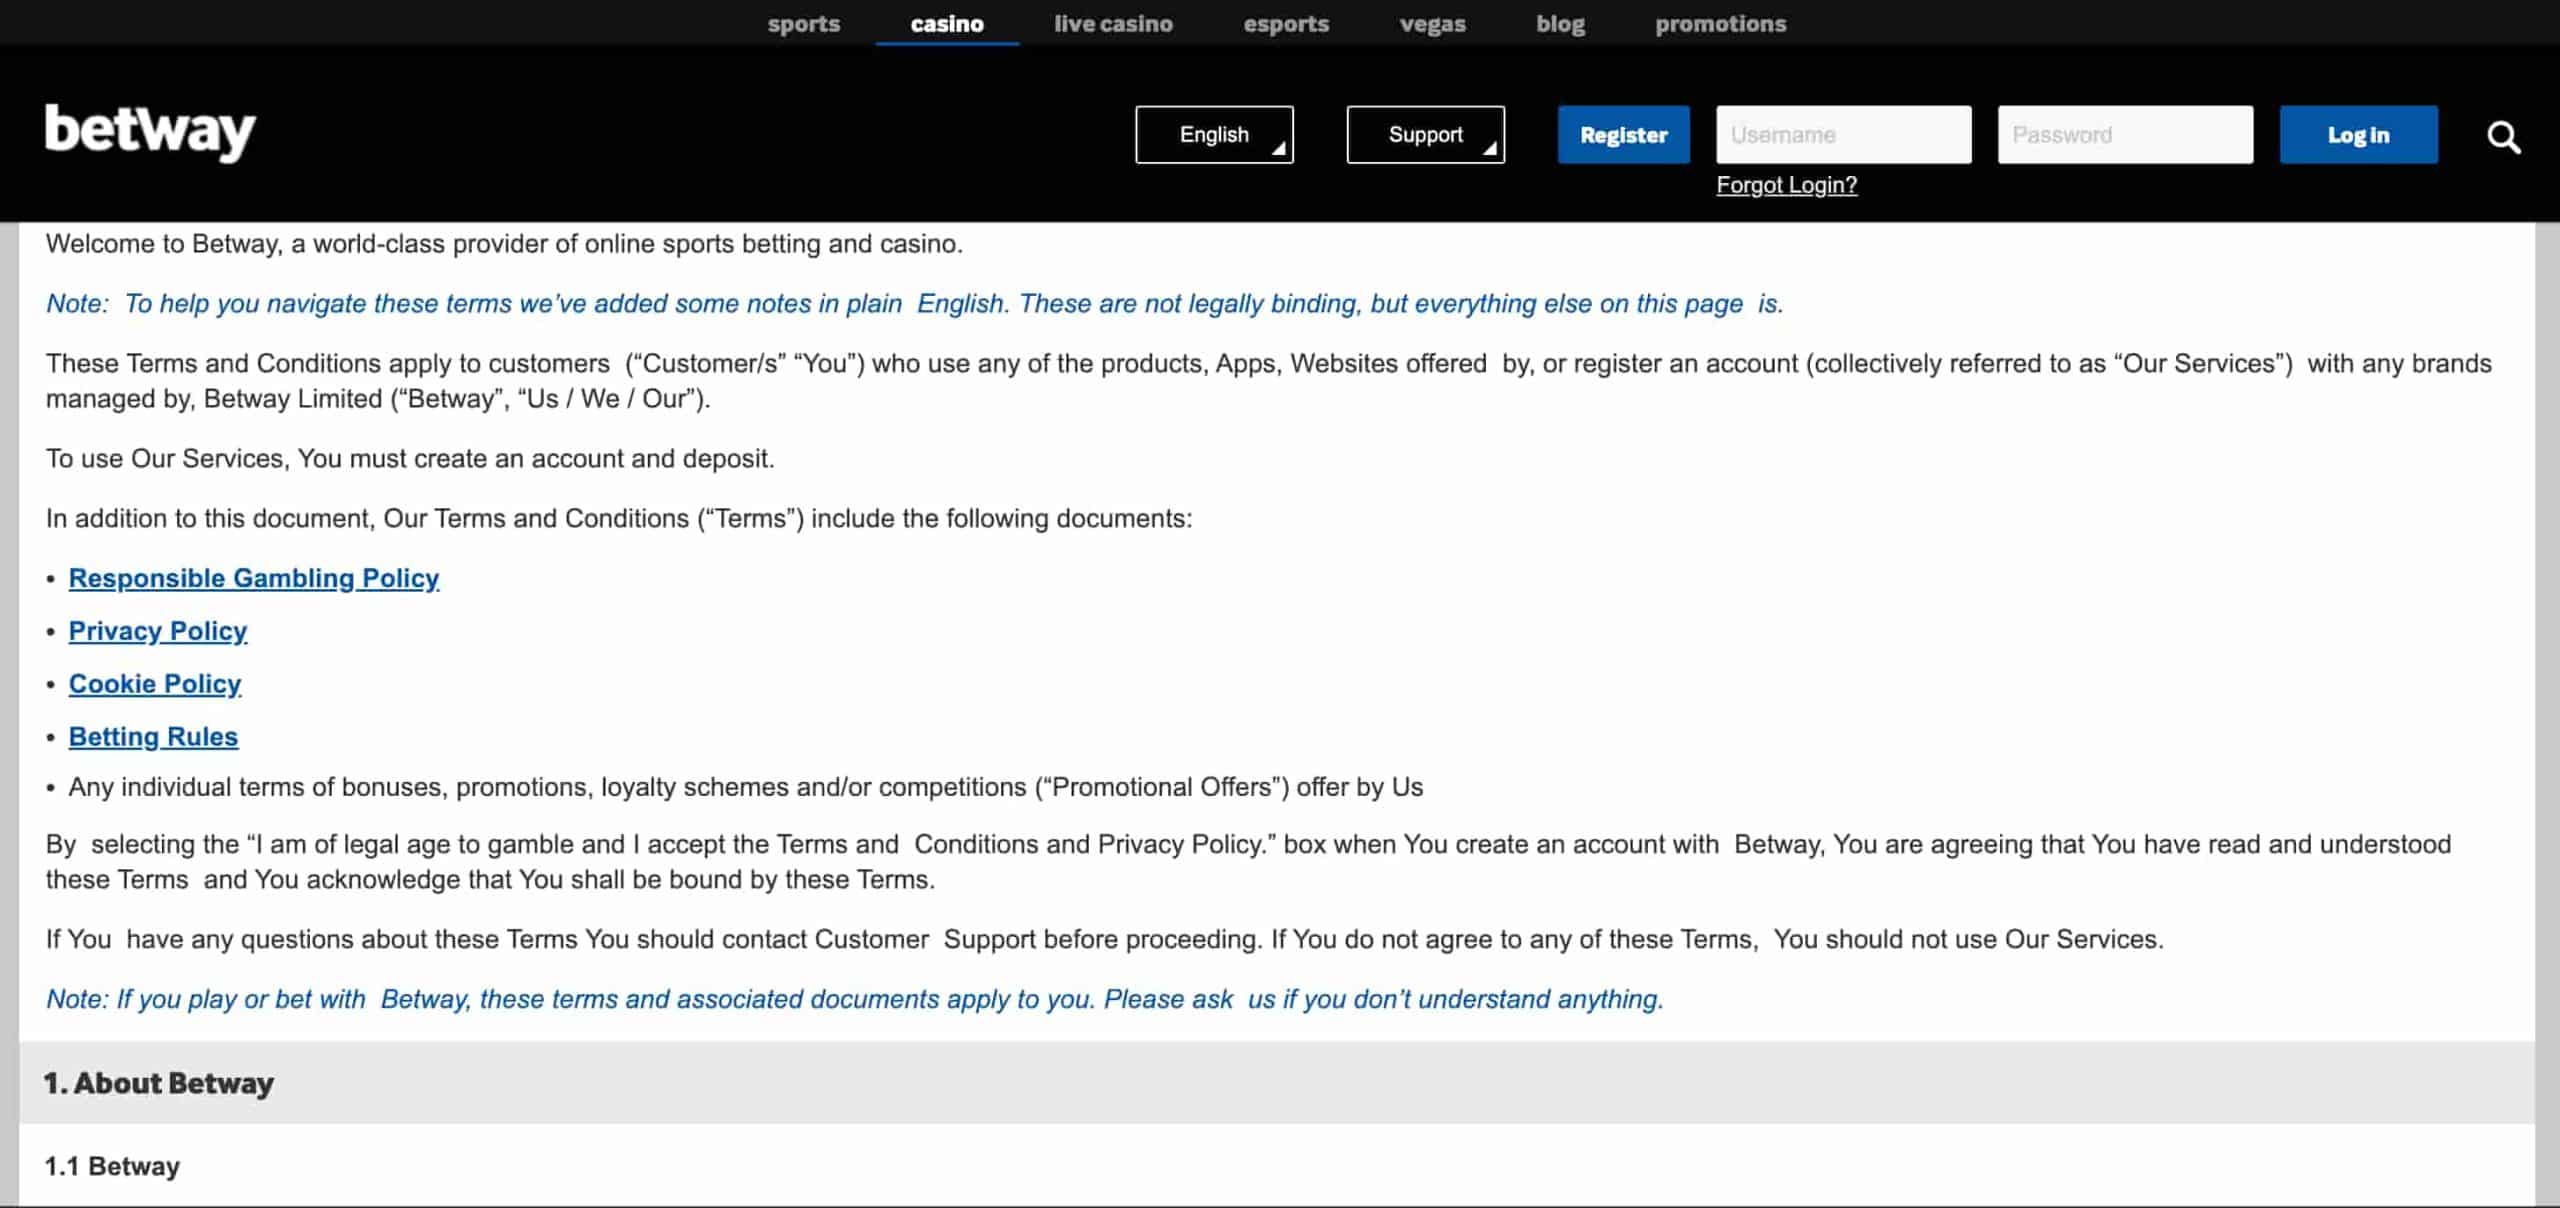Click the 'Welcome to Betway' intro sentence
Viewport: 2560px width, 1208px height.
click(504, 244)
